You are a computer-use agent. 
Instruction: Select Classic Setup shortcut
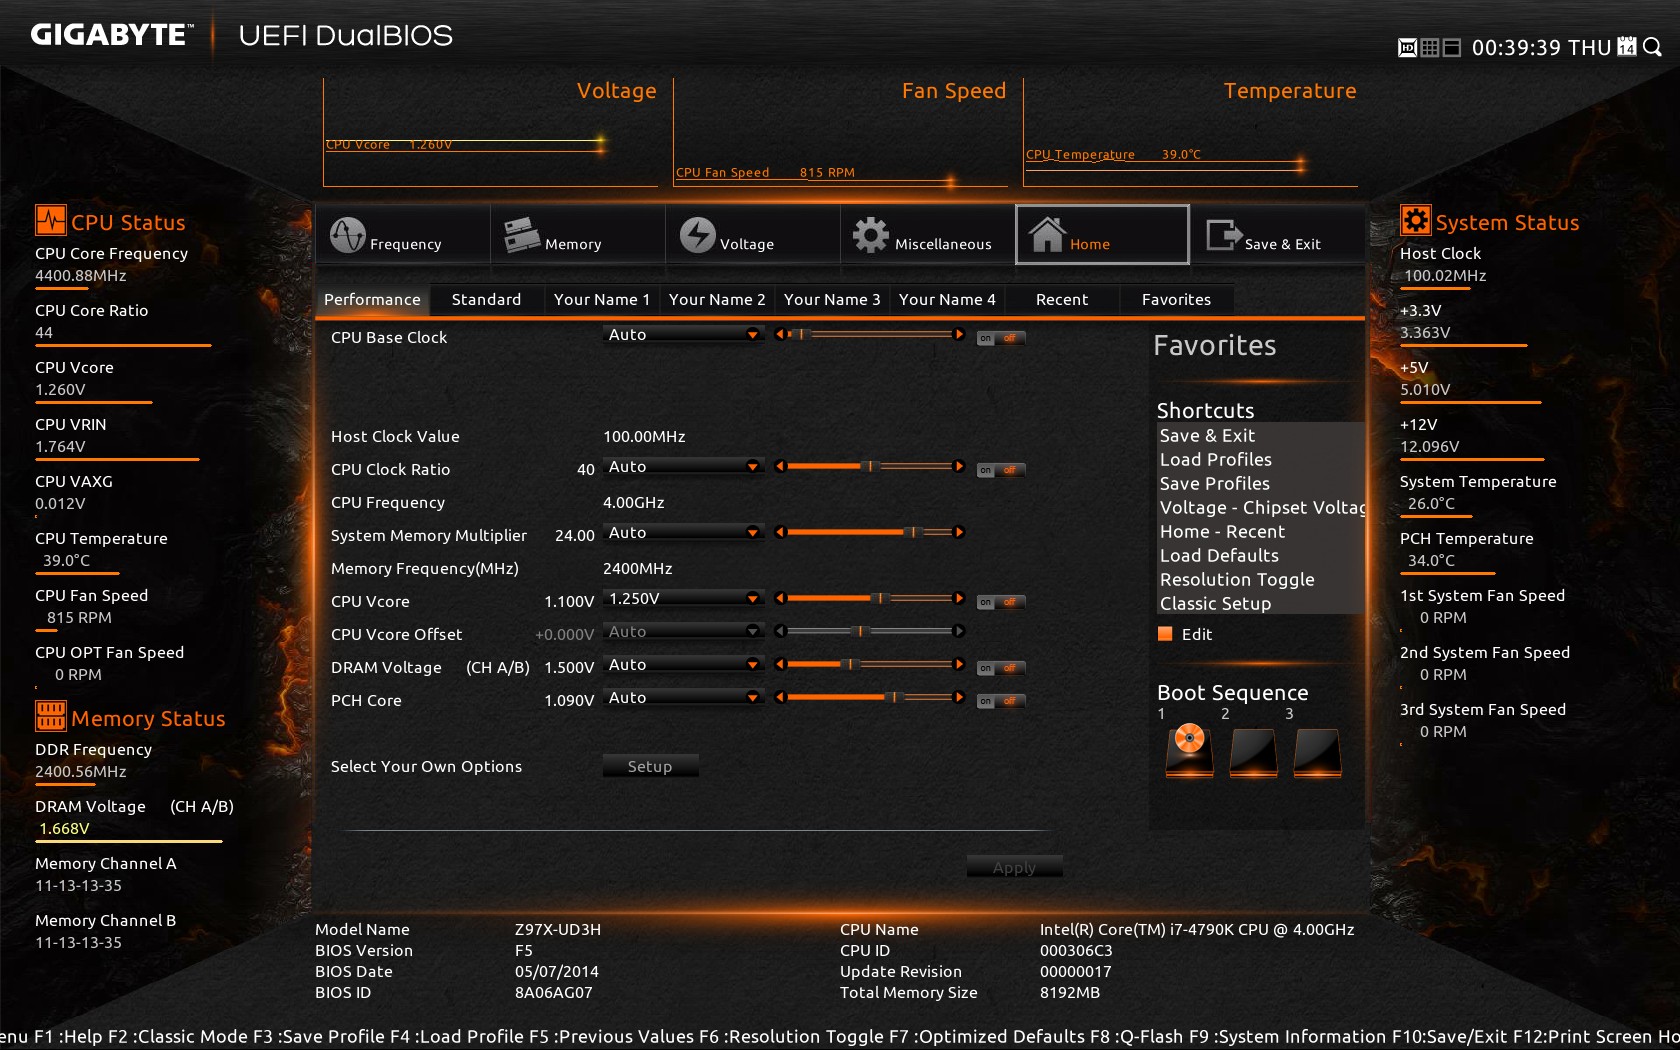pyautogui.click(x=1260, y=603)
